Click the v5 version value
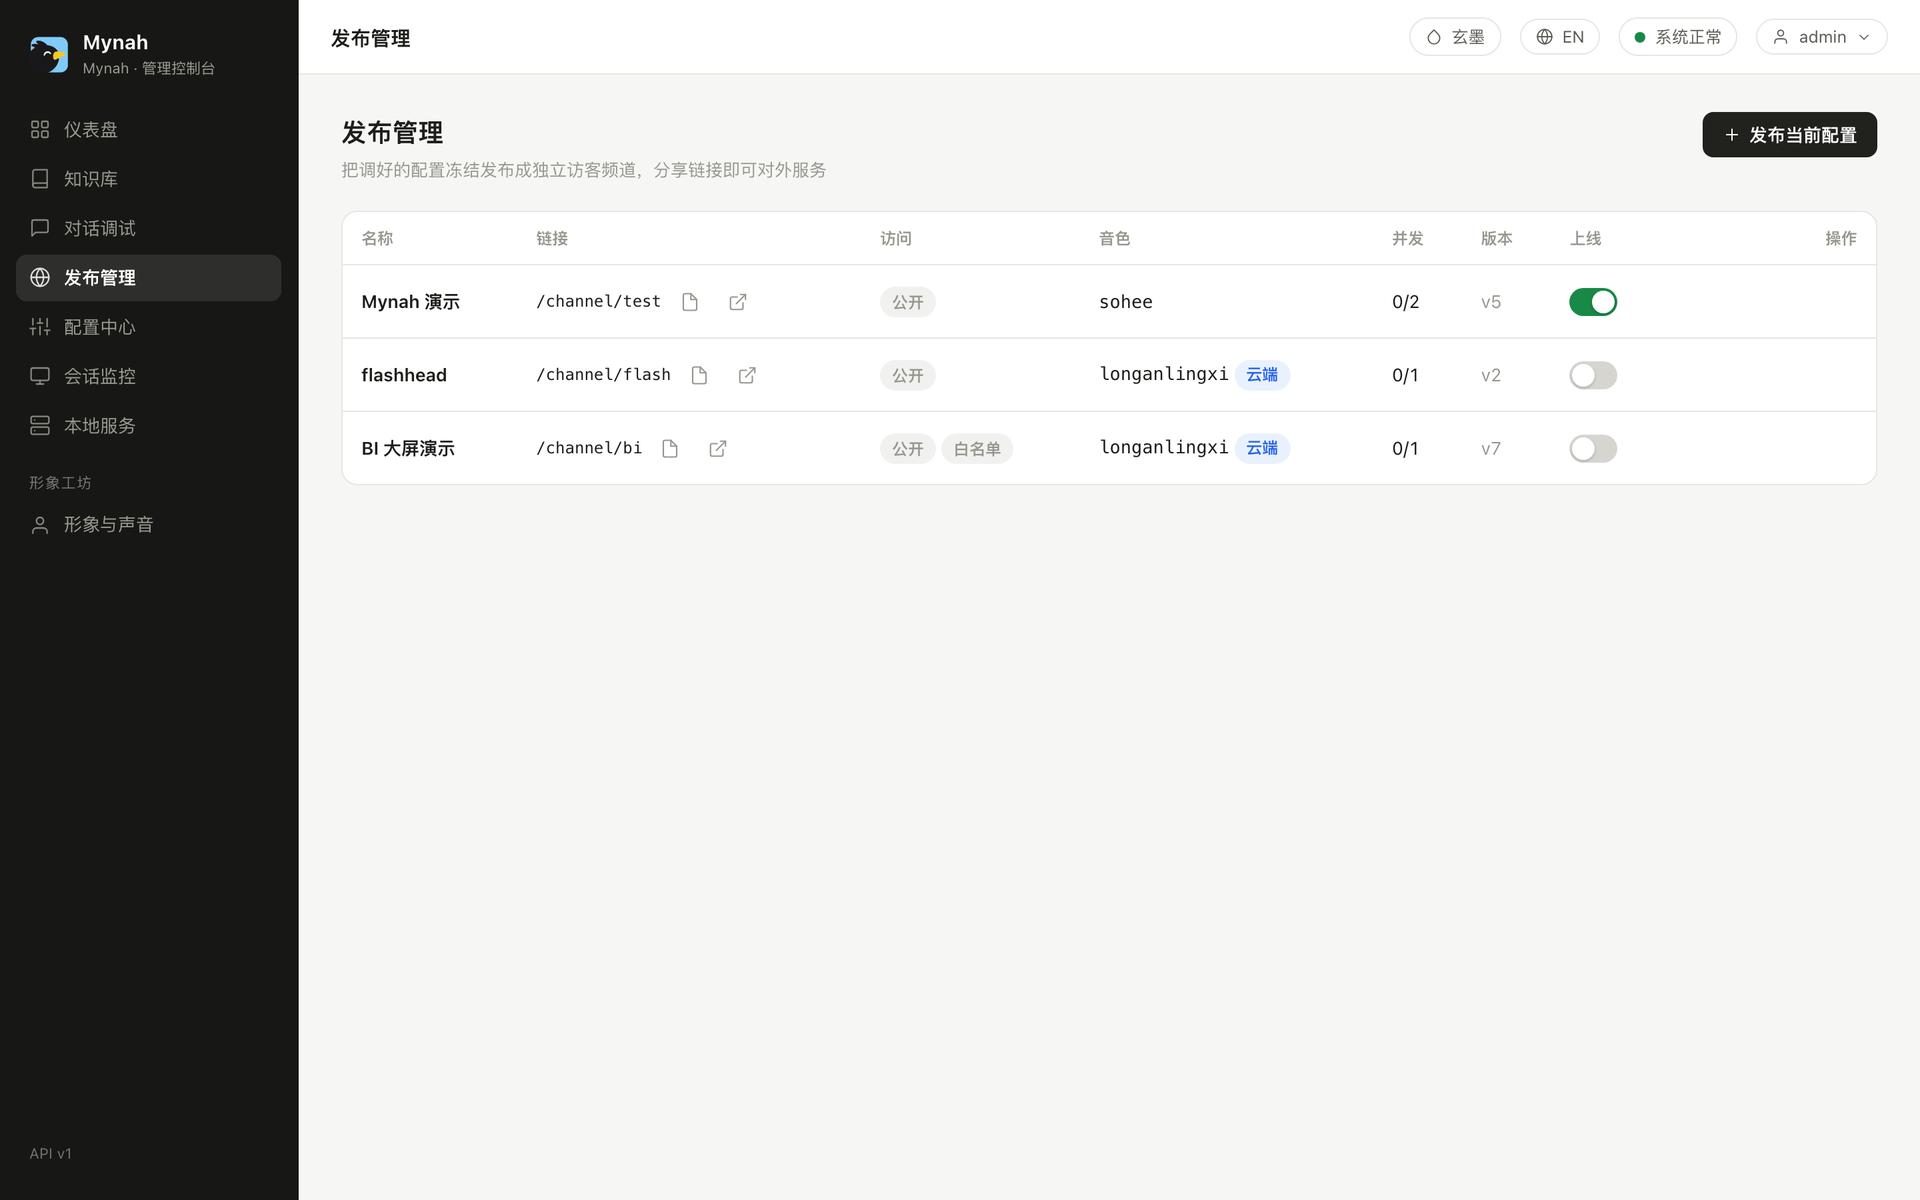 1491,302
